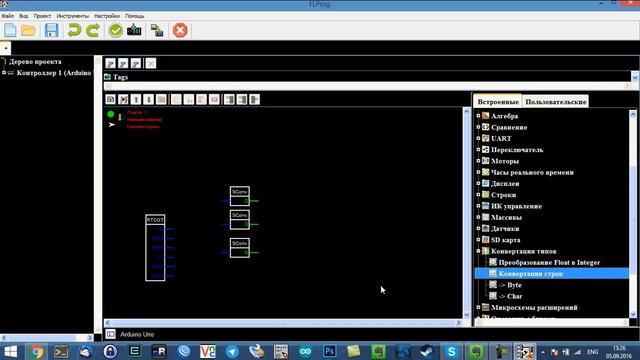Select the RTCGT block on the canvas

[x=155, y=248]
